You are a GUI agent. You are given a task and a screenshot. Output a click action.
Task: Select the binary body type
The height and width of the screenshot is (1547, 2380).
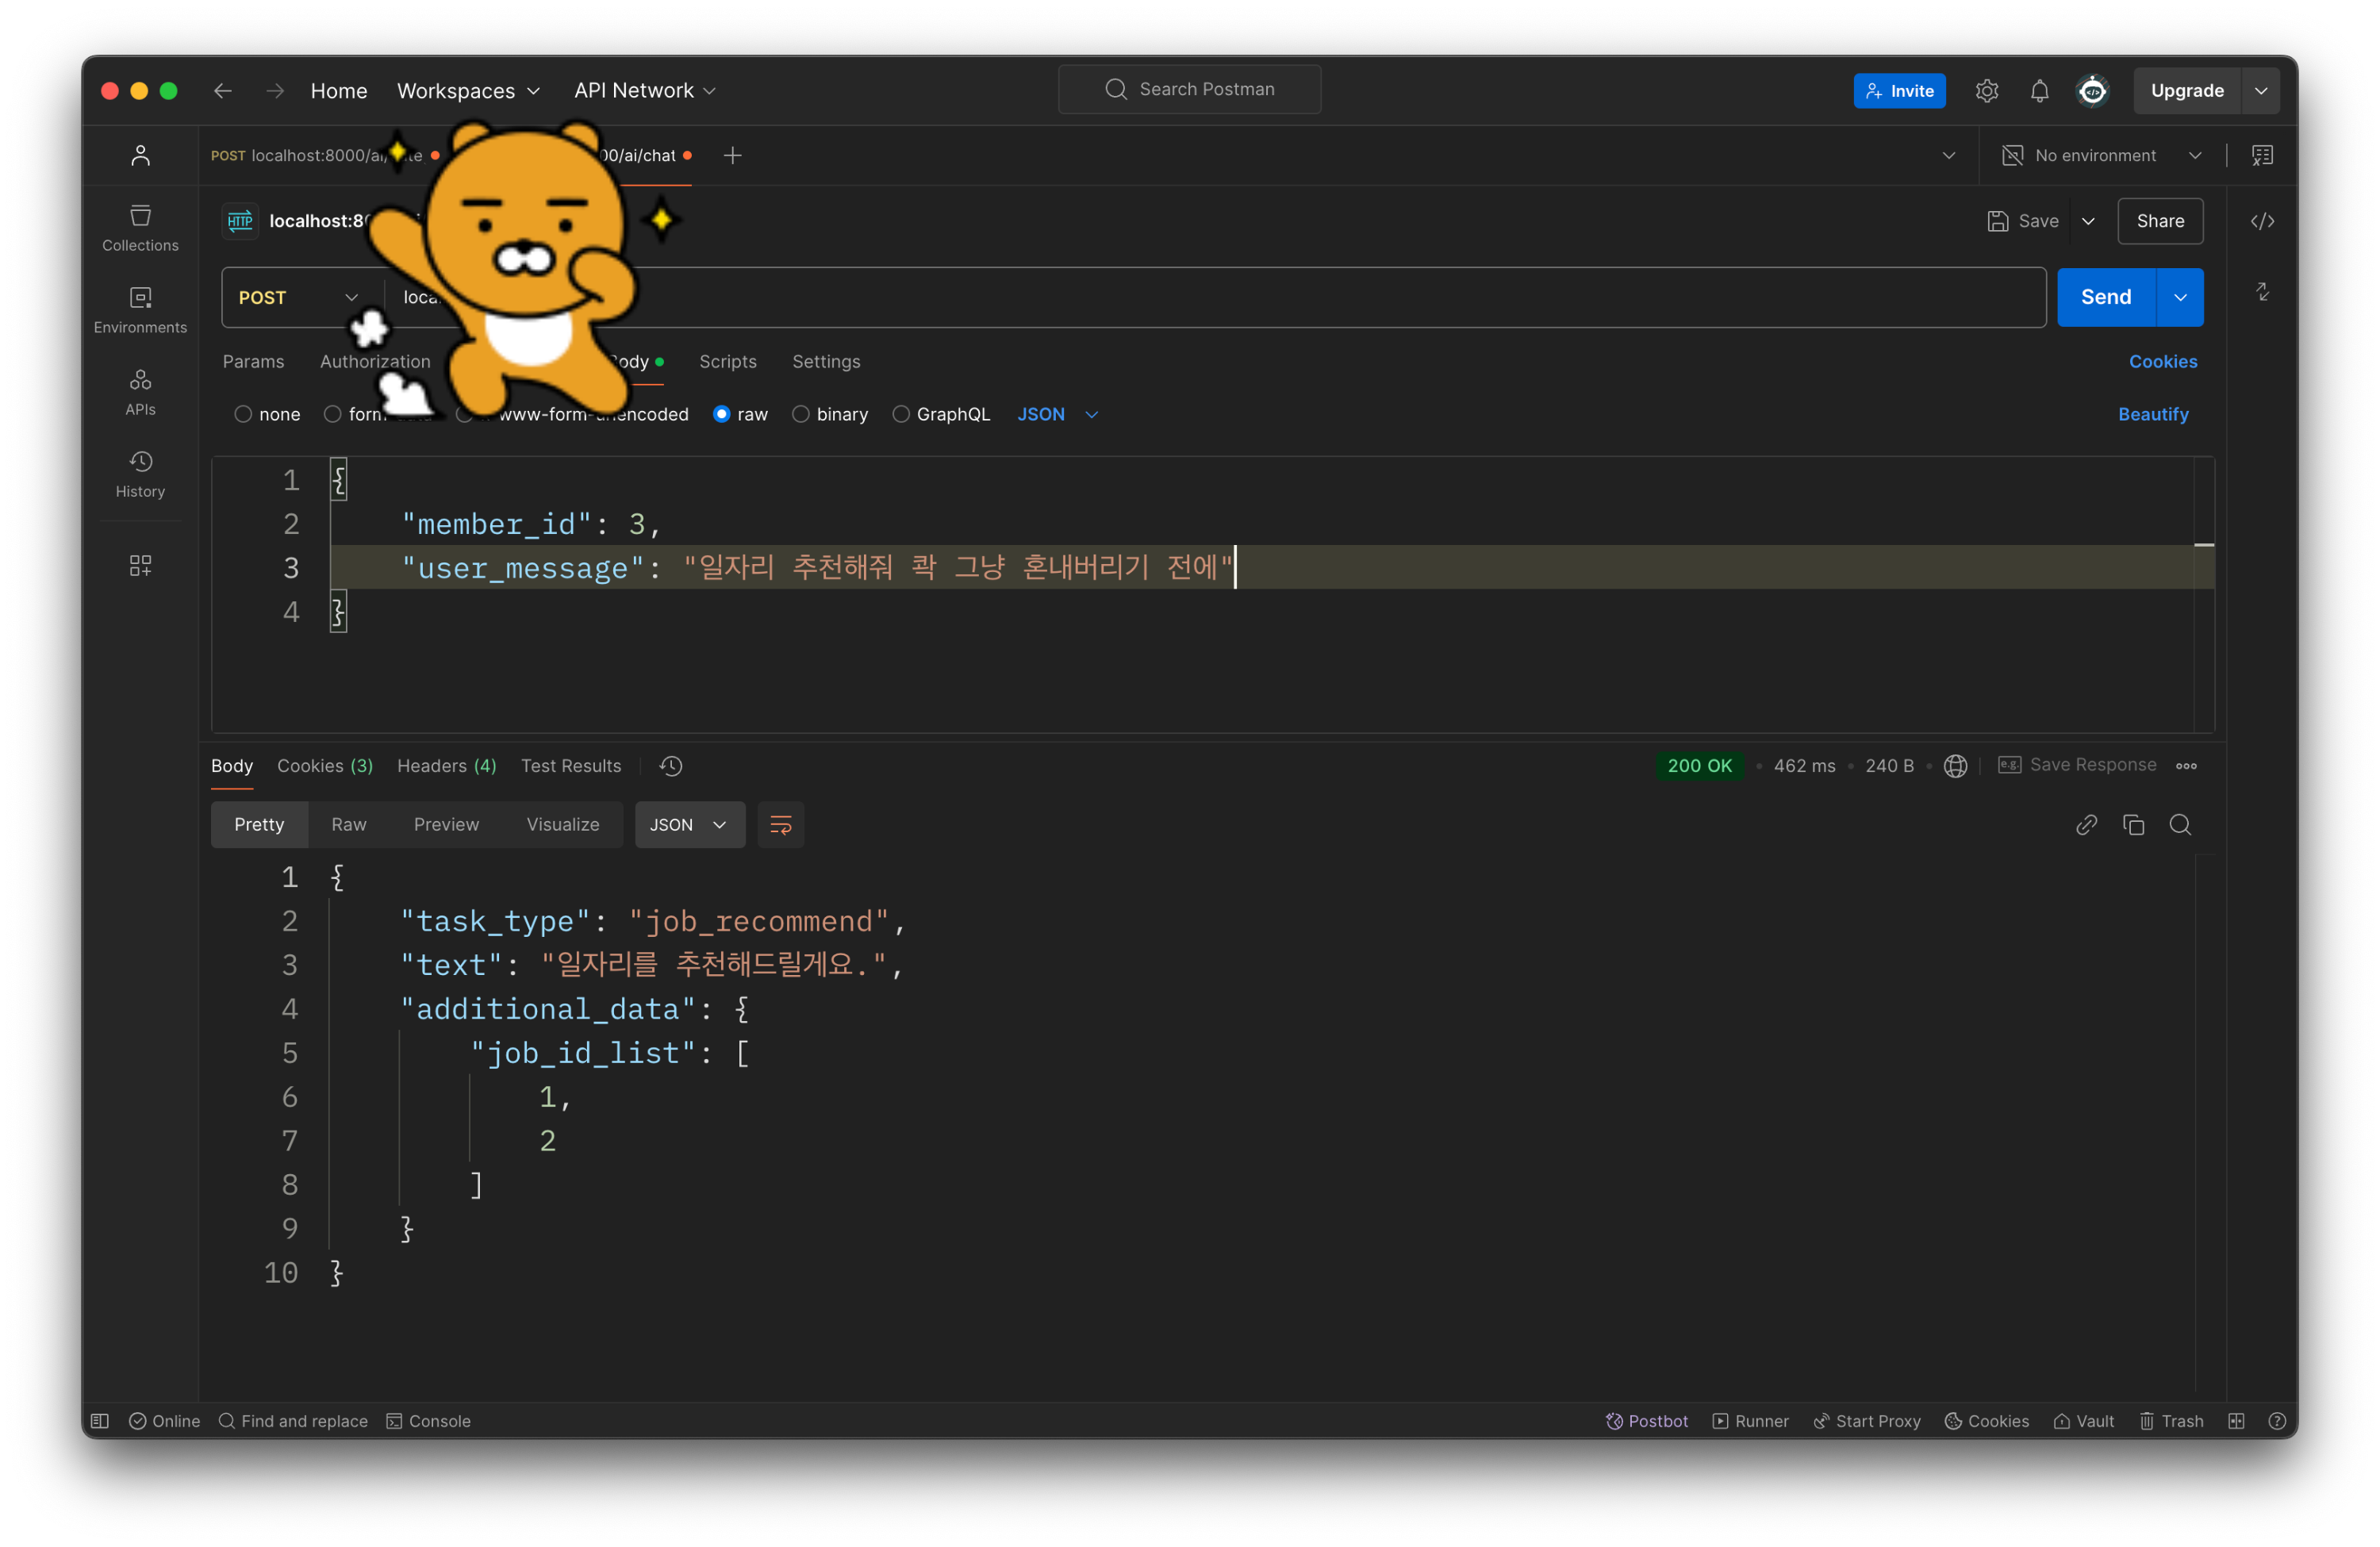coord(830,414)
